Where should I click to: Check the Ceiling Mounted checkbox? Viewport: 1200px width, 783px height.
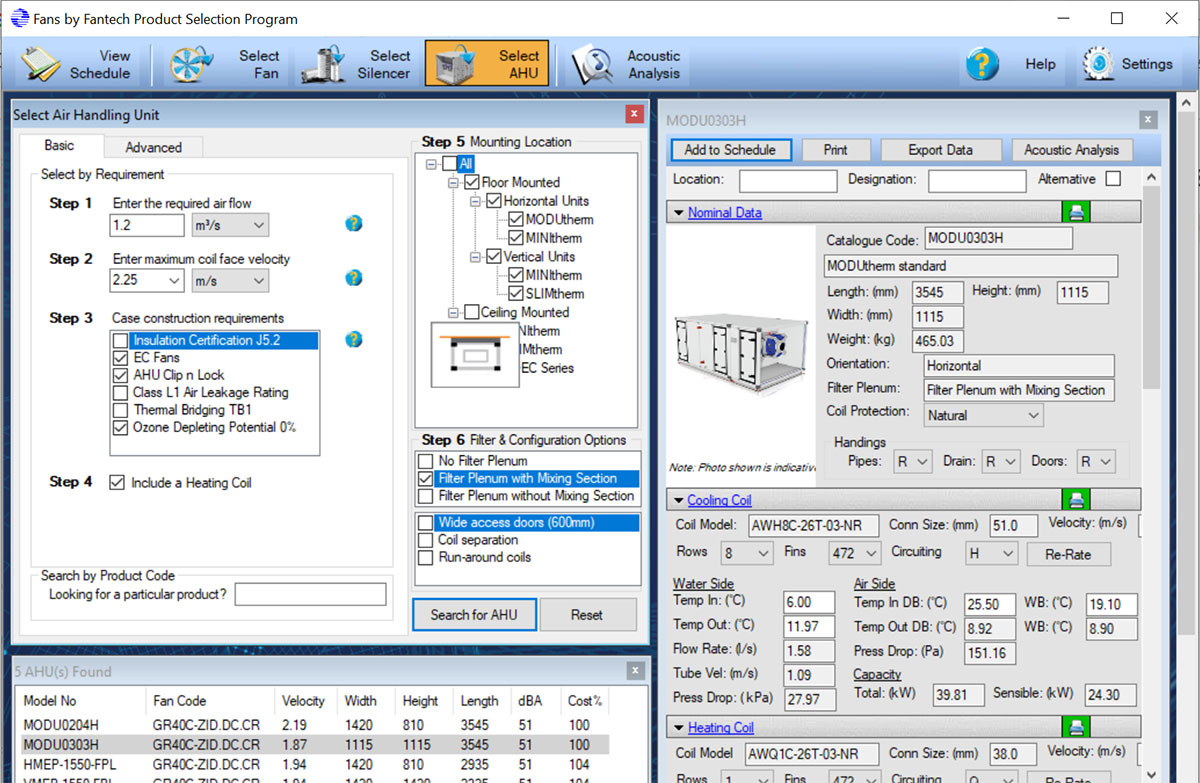[472, 312]
